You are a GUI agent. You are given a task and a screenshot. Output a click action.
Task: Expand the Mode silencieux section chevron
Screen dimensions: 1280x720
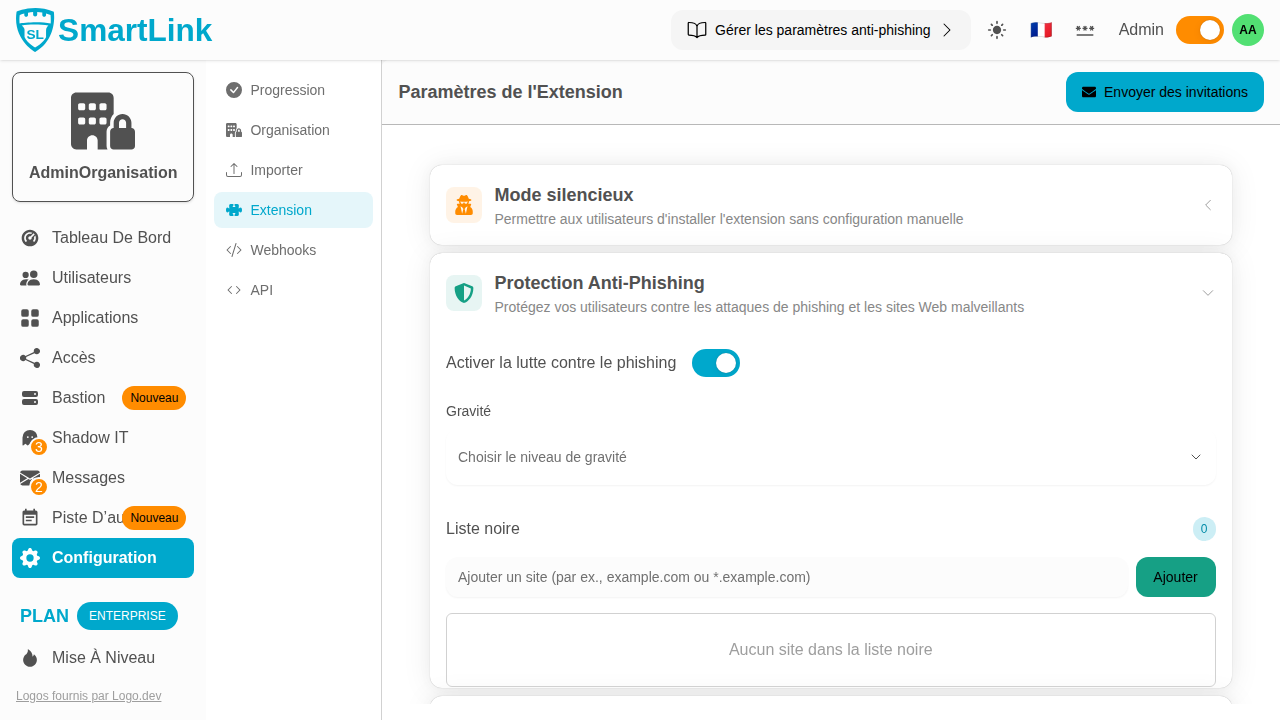pyautogui.click(x=1208, y=205)
